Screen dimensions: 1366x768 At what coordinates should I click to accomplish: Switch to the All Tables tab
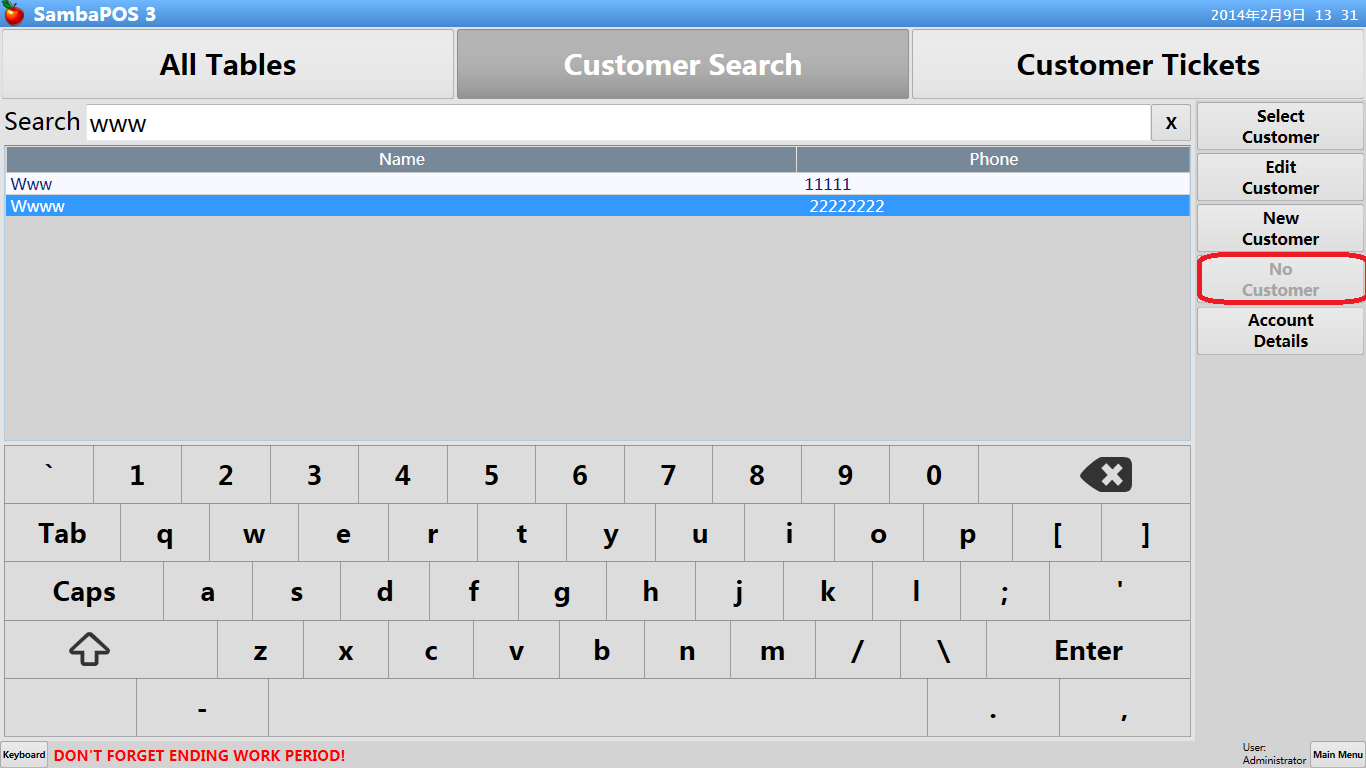pyautogui.click(x=228, y=65)
